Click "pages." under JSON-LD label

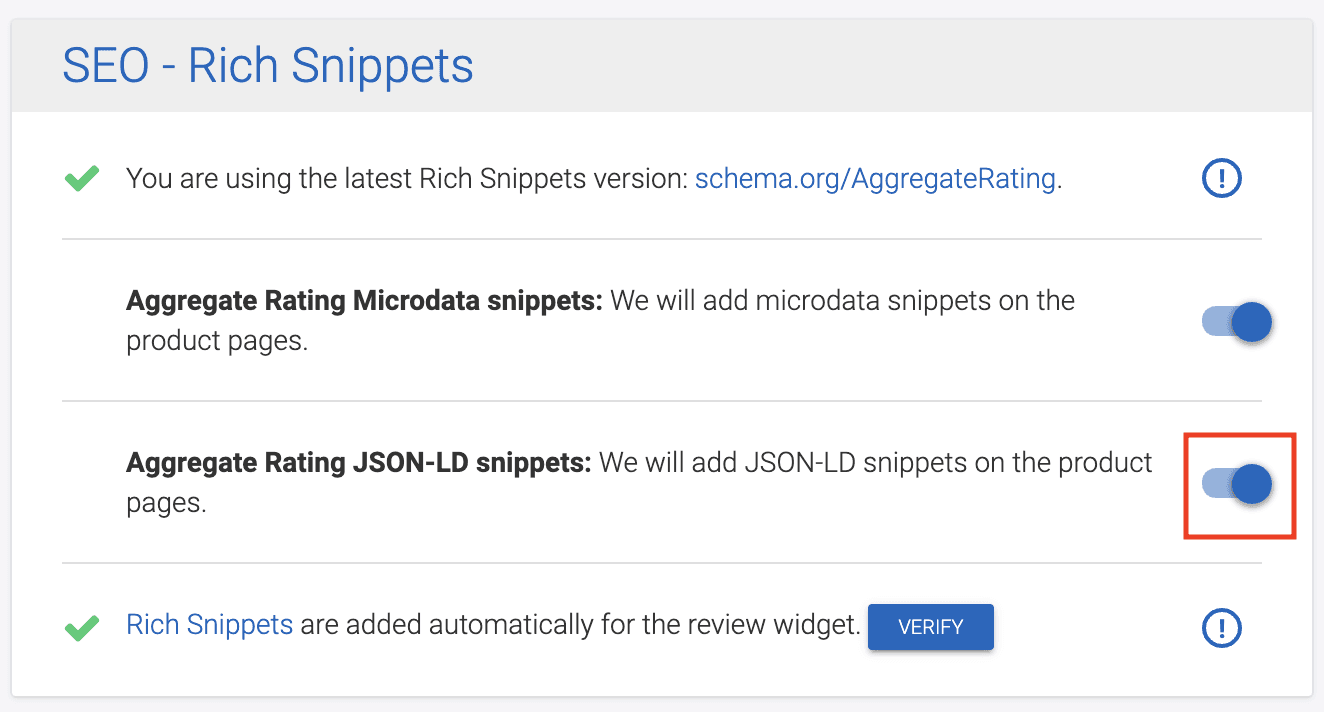166,503
